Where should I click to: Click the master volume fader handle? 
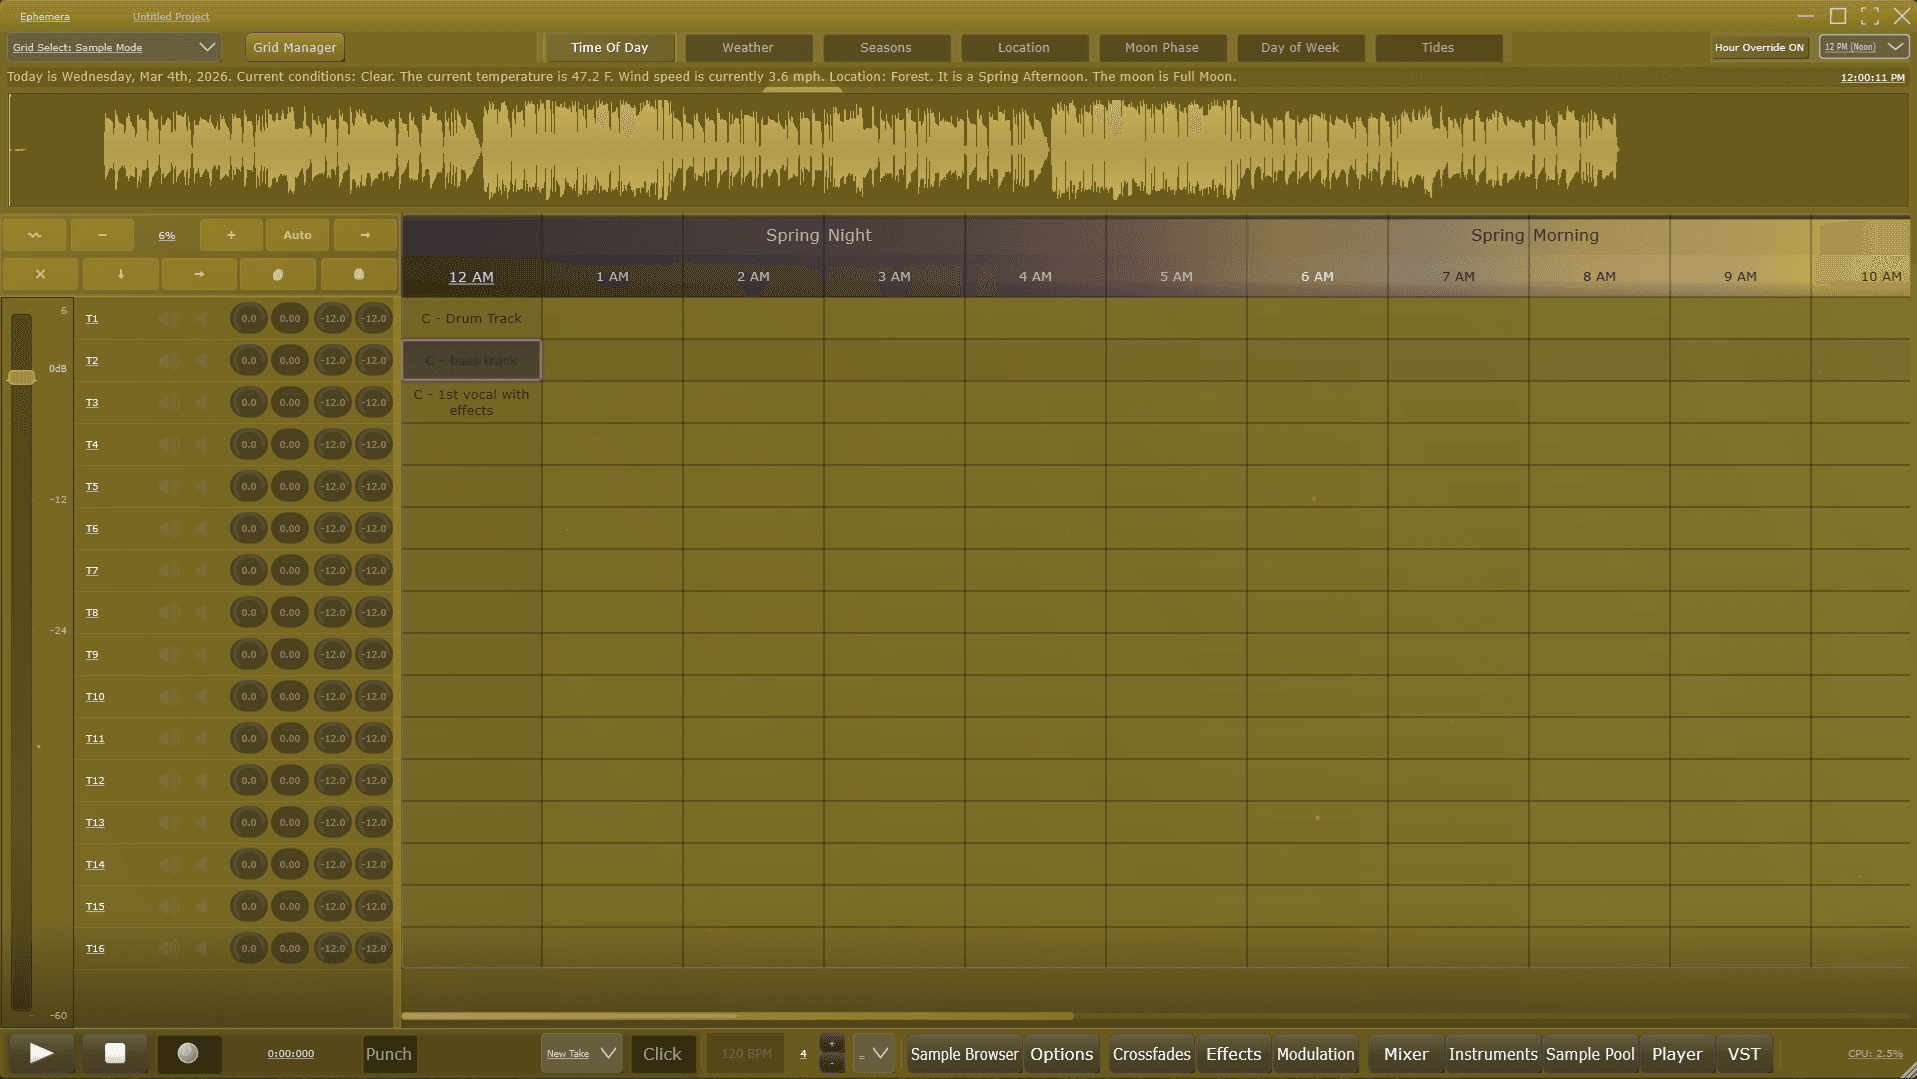click(21, 377)
